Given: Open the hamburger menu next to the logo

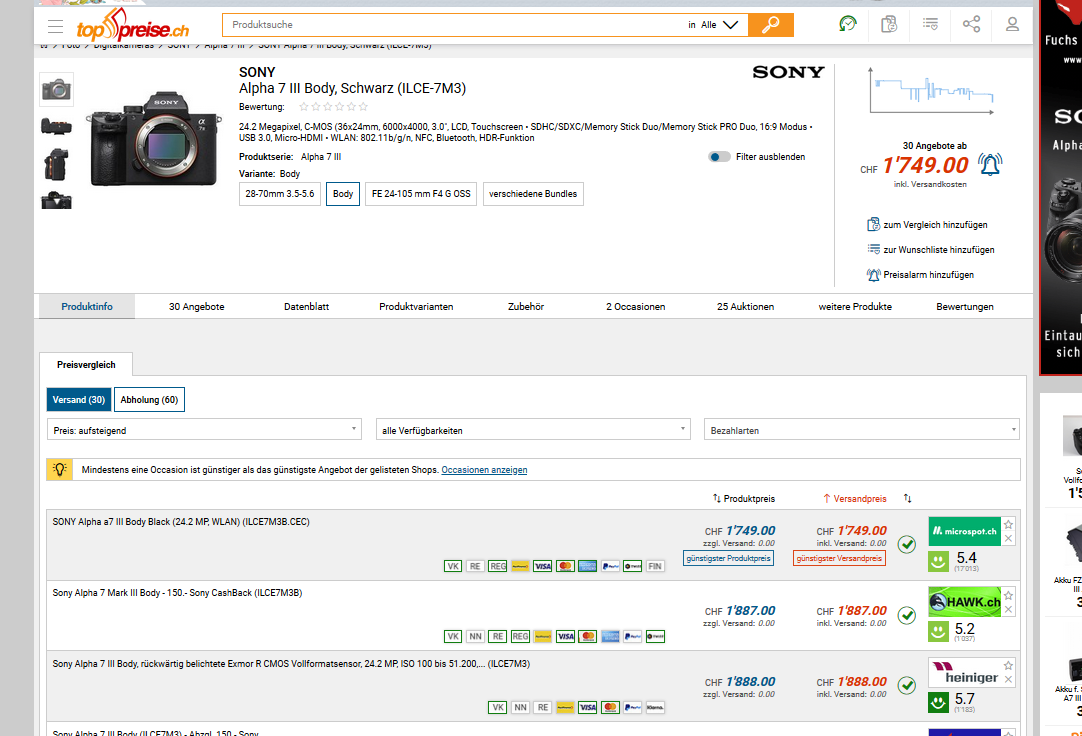Looking at the screenshot, I should (55, 26).
